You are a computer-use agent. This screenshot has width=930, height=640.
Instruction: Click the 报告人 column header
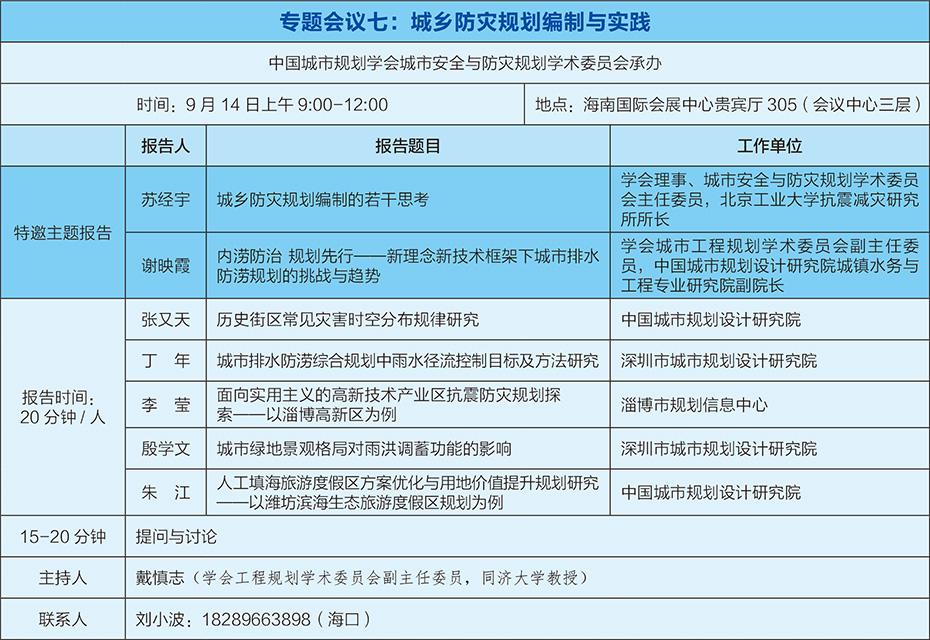(x=165, y=146)
